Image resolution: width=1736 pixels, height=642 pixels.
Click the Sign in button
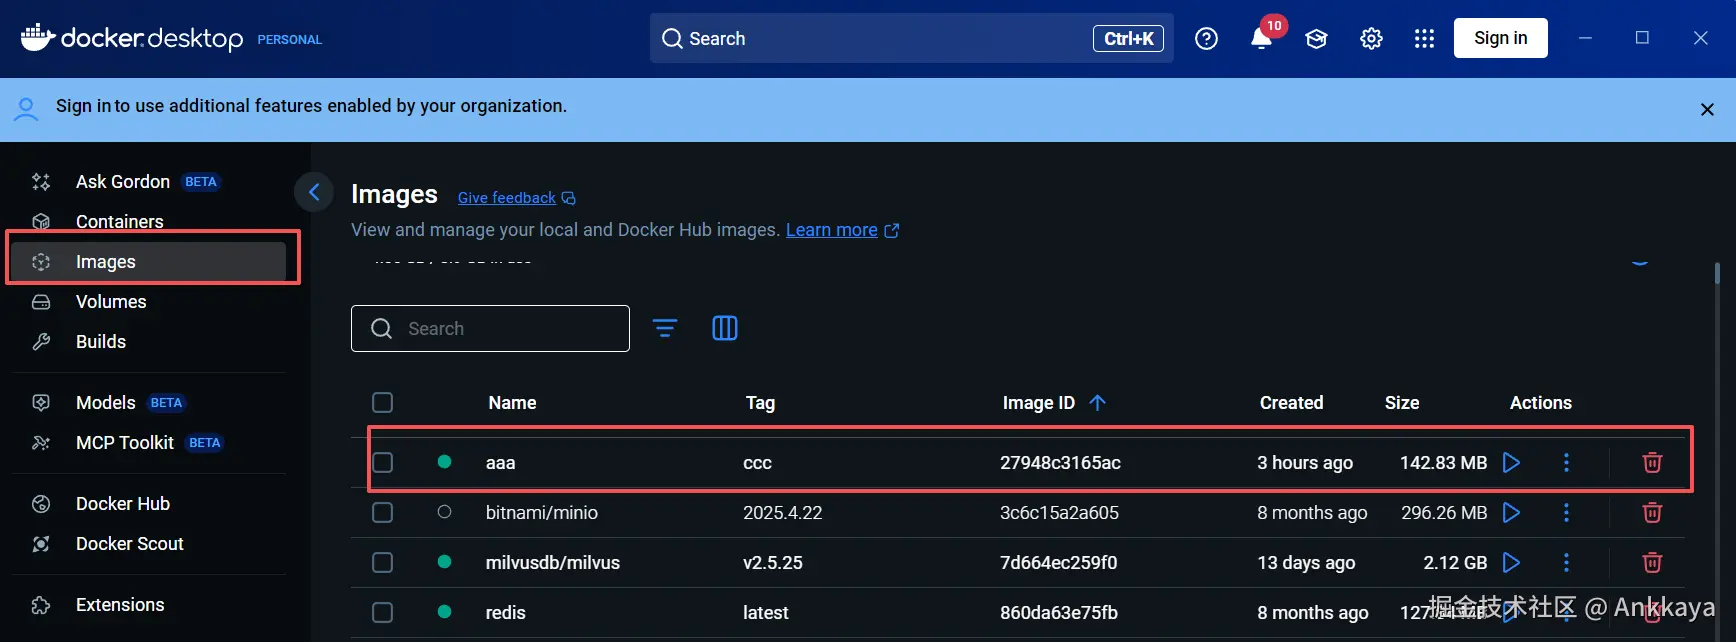click(1500, 38)
